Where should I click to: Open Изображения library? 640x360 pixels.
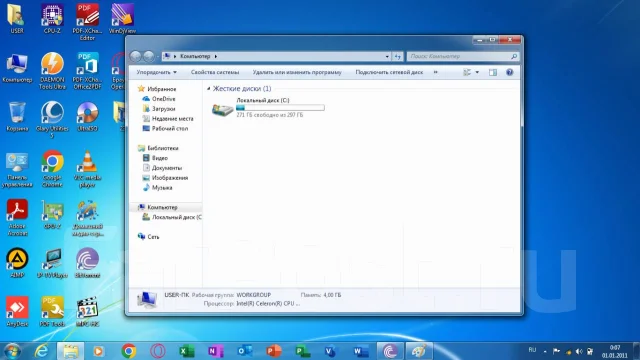tap(170, 178)
